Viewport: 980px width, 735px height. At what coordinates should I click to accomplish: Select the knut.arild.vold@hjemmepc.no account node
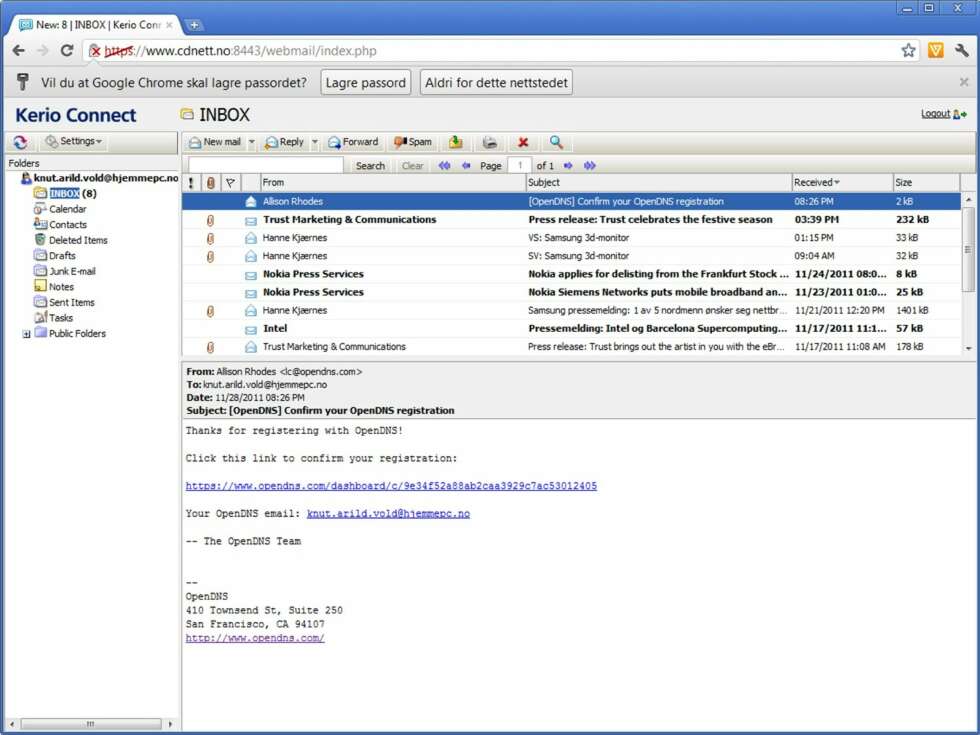click(100, 178)
